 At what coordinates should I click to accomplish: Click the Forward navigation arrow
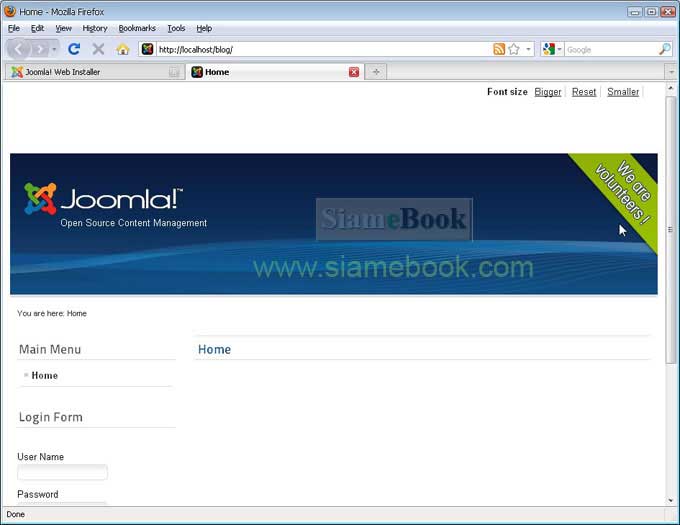pyautogui.click(x=40, y=49)
